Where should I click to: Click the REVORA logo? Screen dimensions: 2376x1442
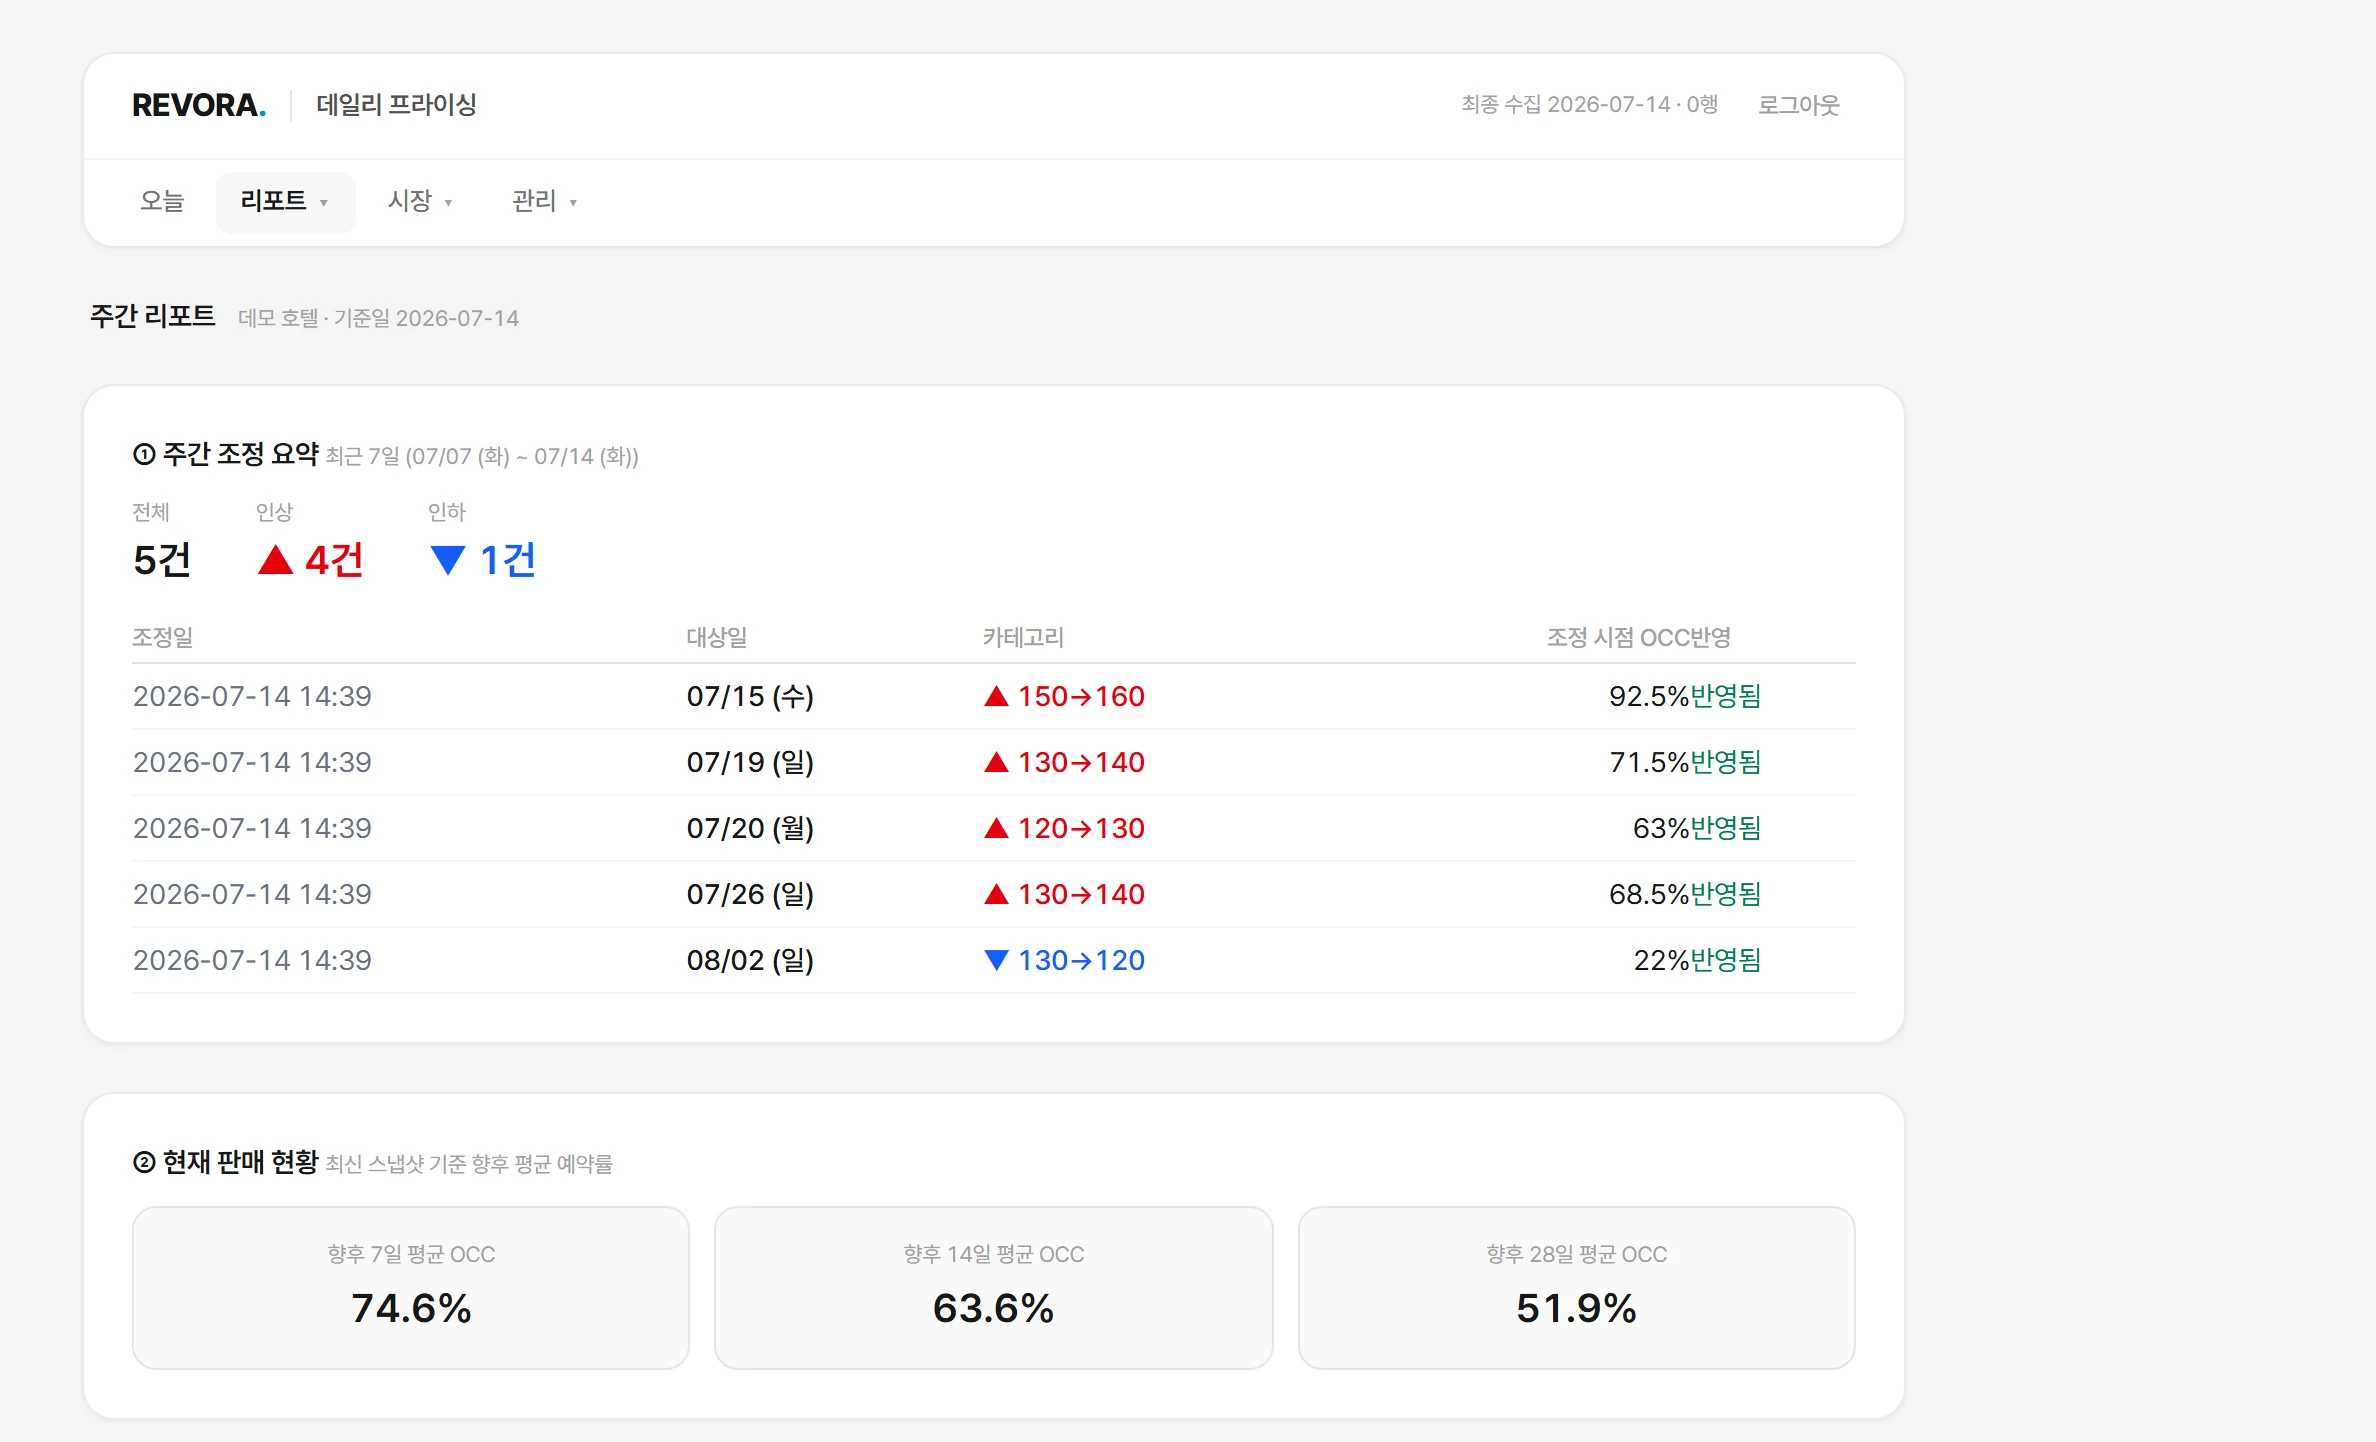pos(199,105)
